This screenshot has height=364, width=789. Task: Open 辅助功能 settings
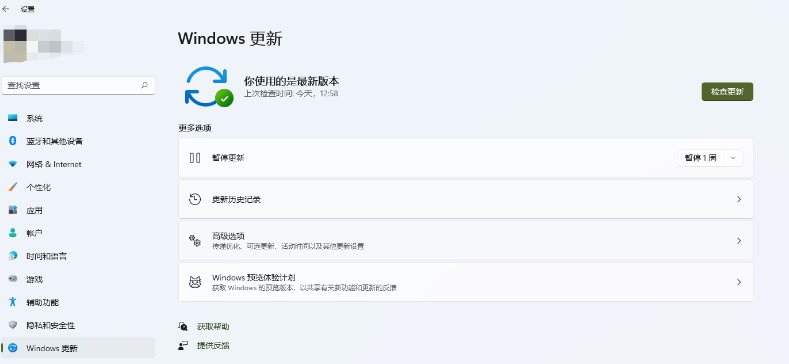click(78, 303)
